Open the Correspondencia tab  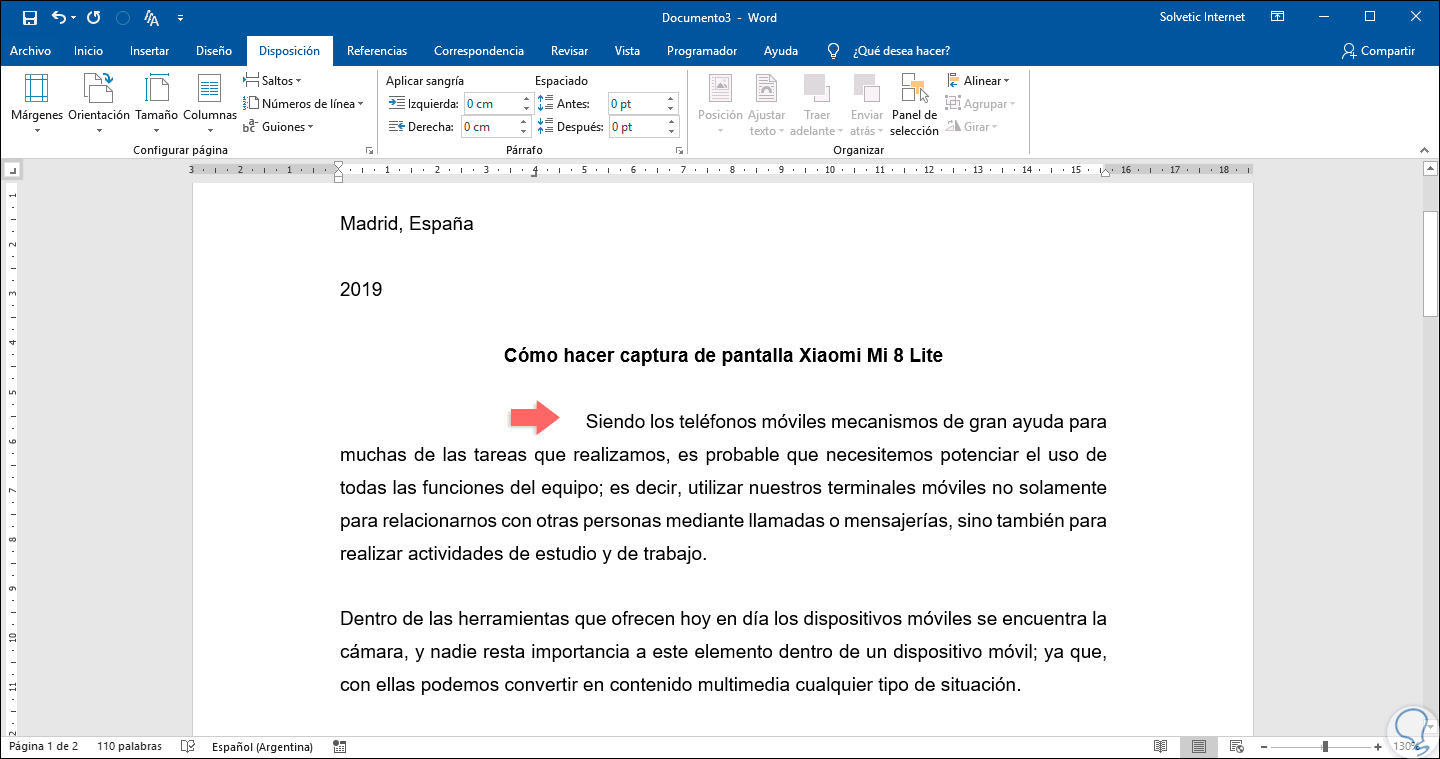479,51
